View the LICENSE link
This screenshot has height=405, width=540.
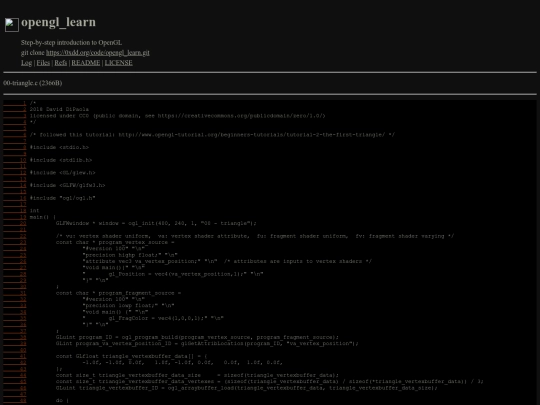pyautogui.click(x=118, y=63)
